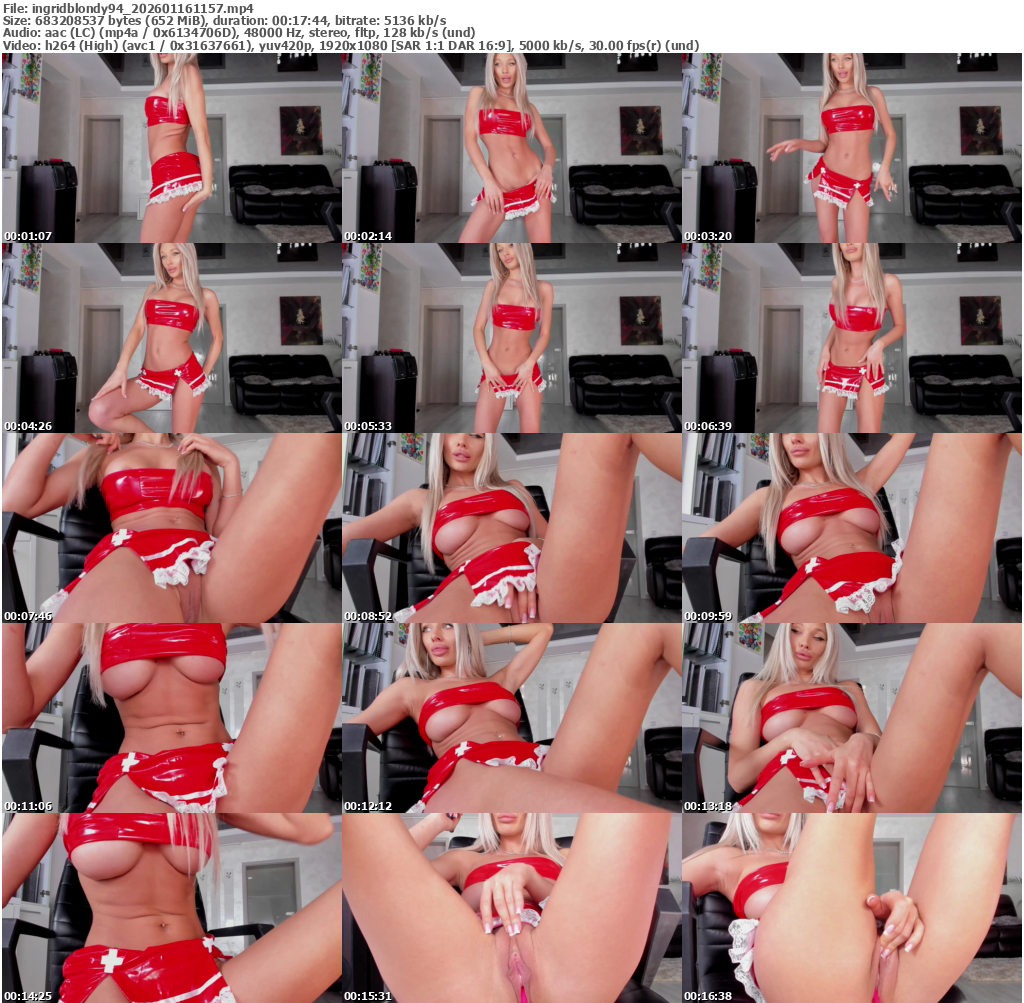Select the frame labeled 00:15:31

coord(511,908)
